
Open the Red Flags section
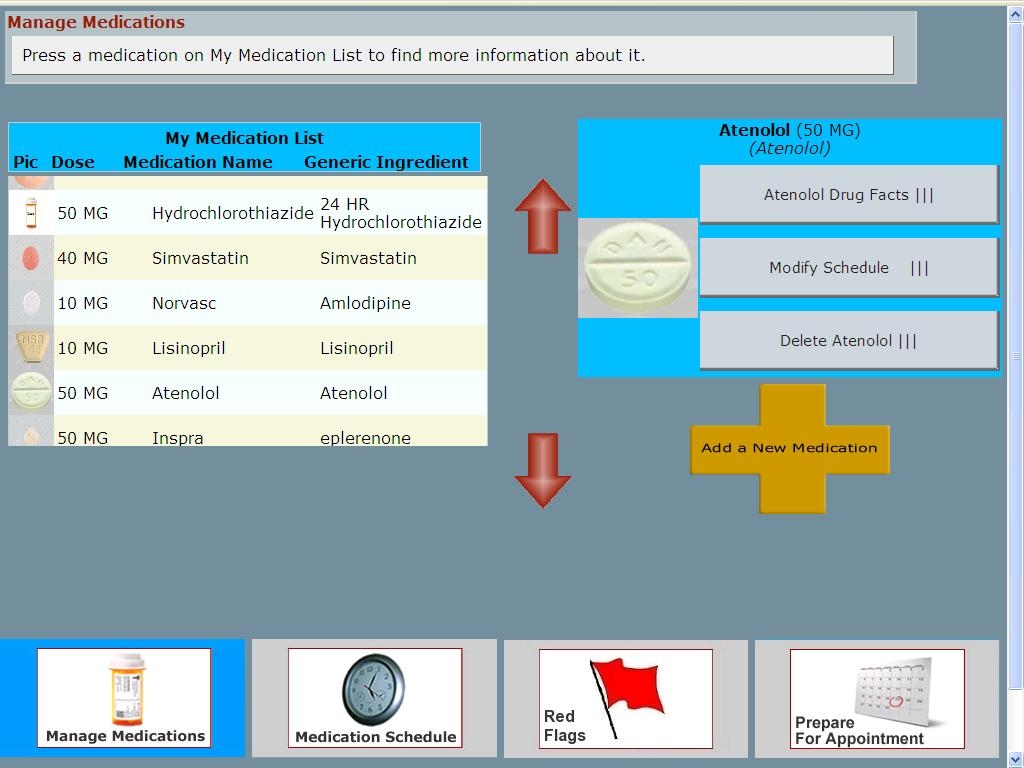pyautogui.click(x=626, y=698)
